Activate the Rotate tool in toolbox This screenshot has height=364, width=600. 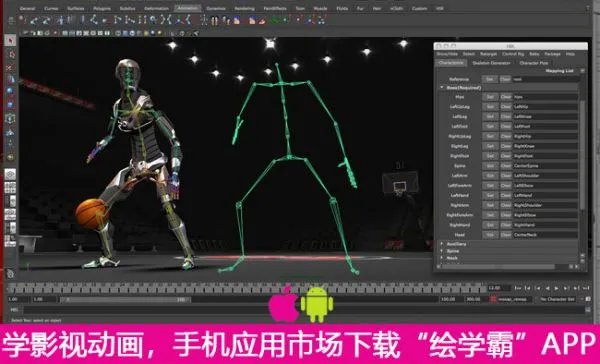click(x=11, y=92)
